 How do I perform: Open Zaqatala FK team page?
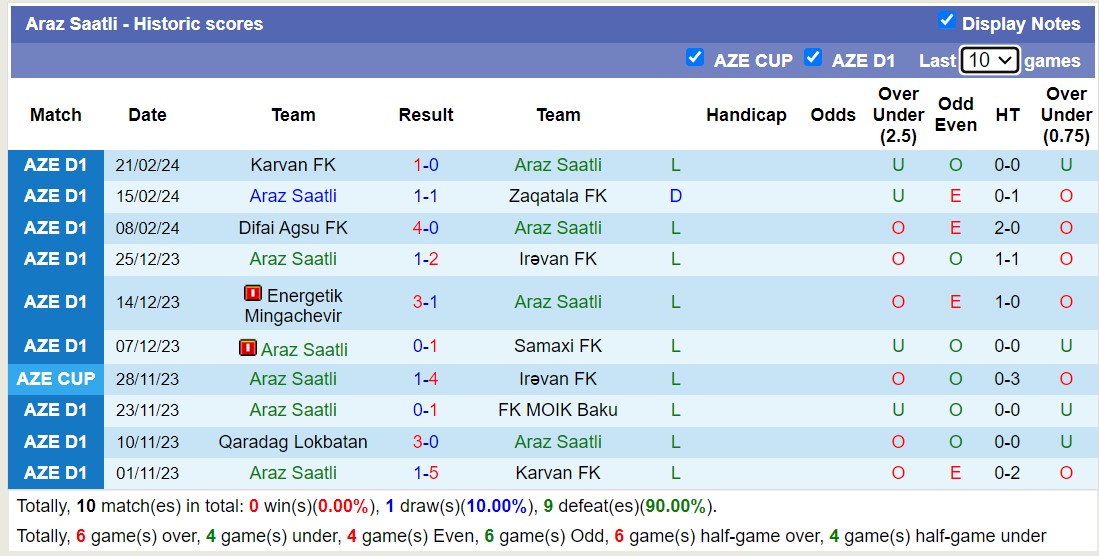[558, 196]
